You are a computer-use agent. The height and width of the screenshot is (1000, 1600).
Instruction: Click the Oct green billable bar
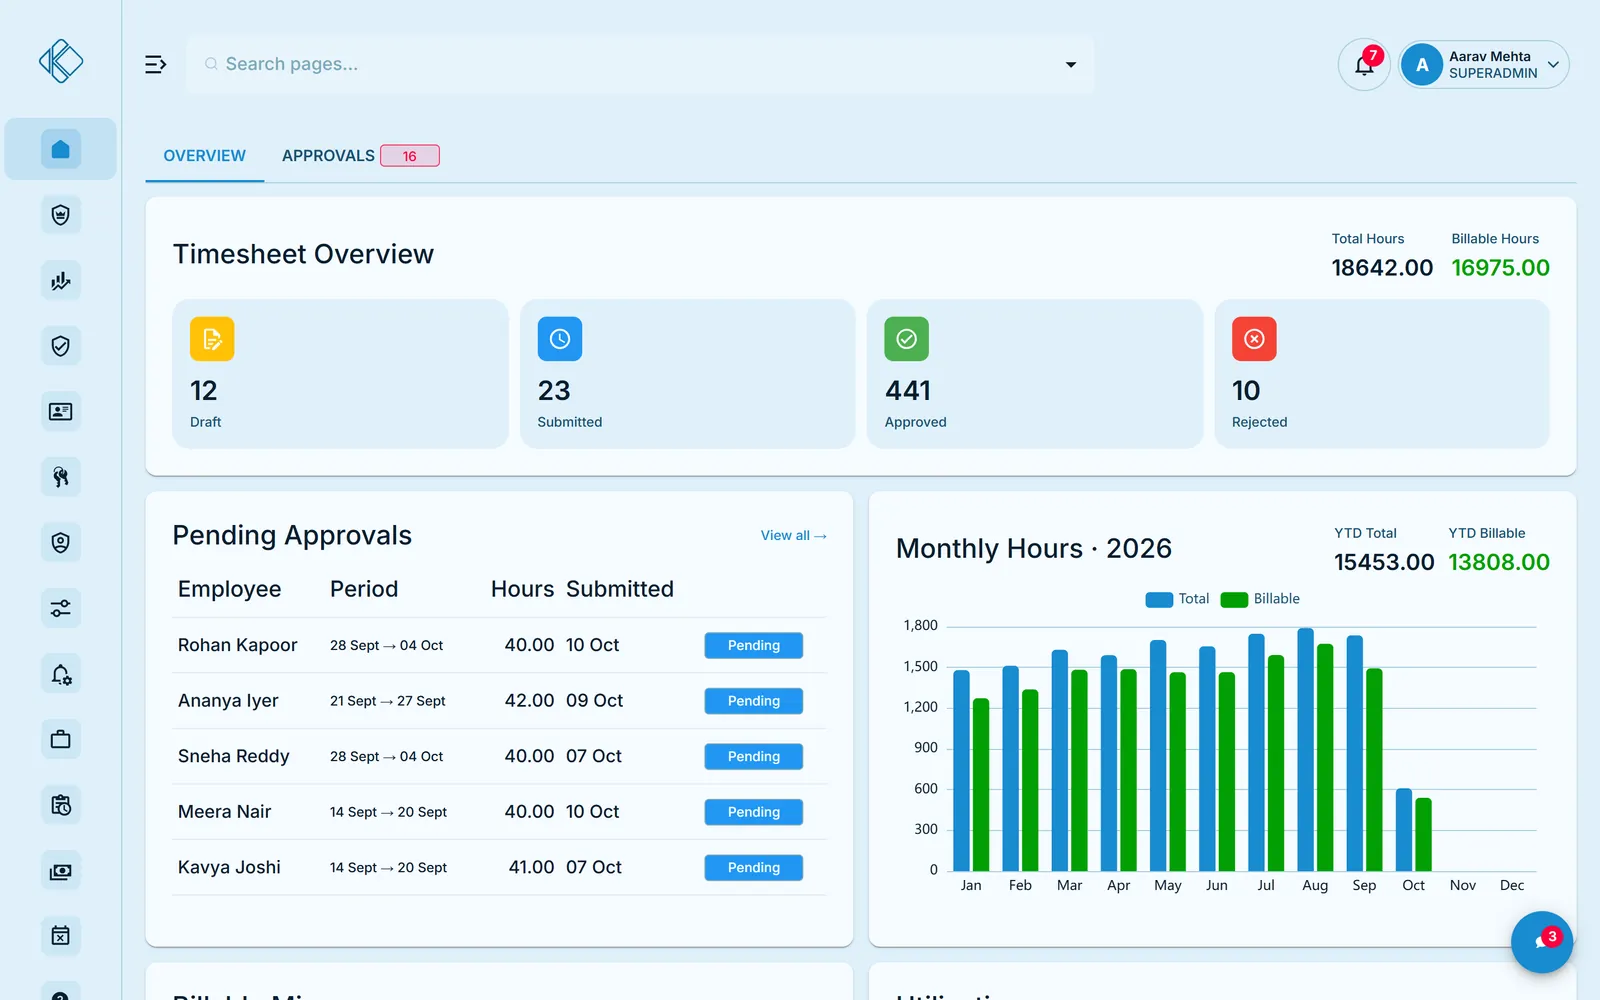(1423, 834)
